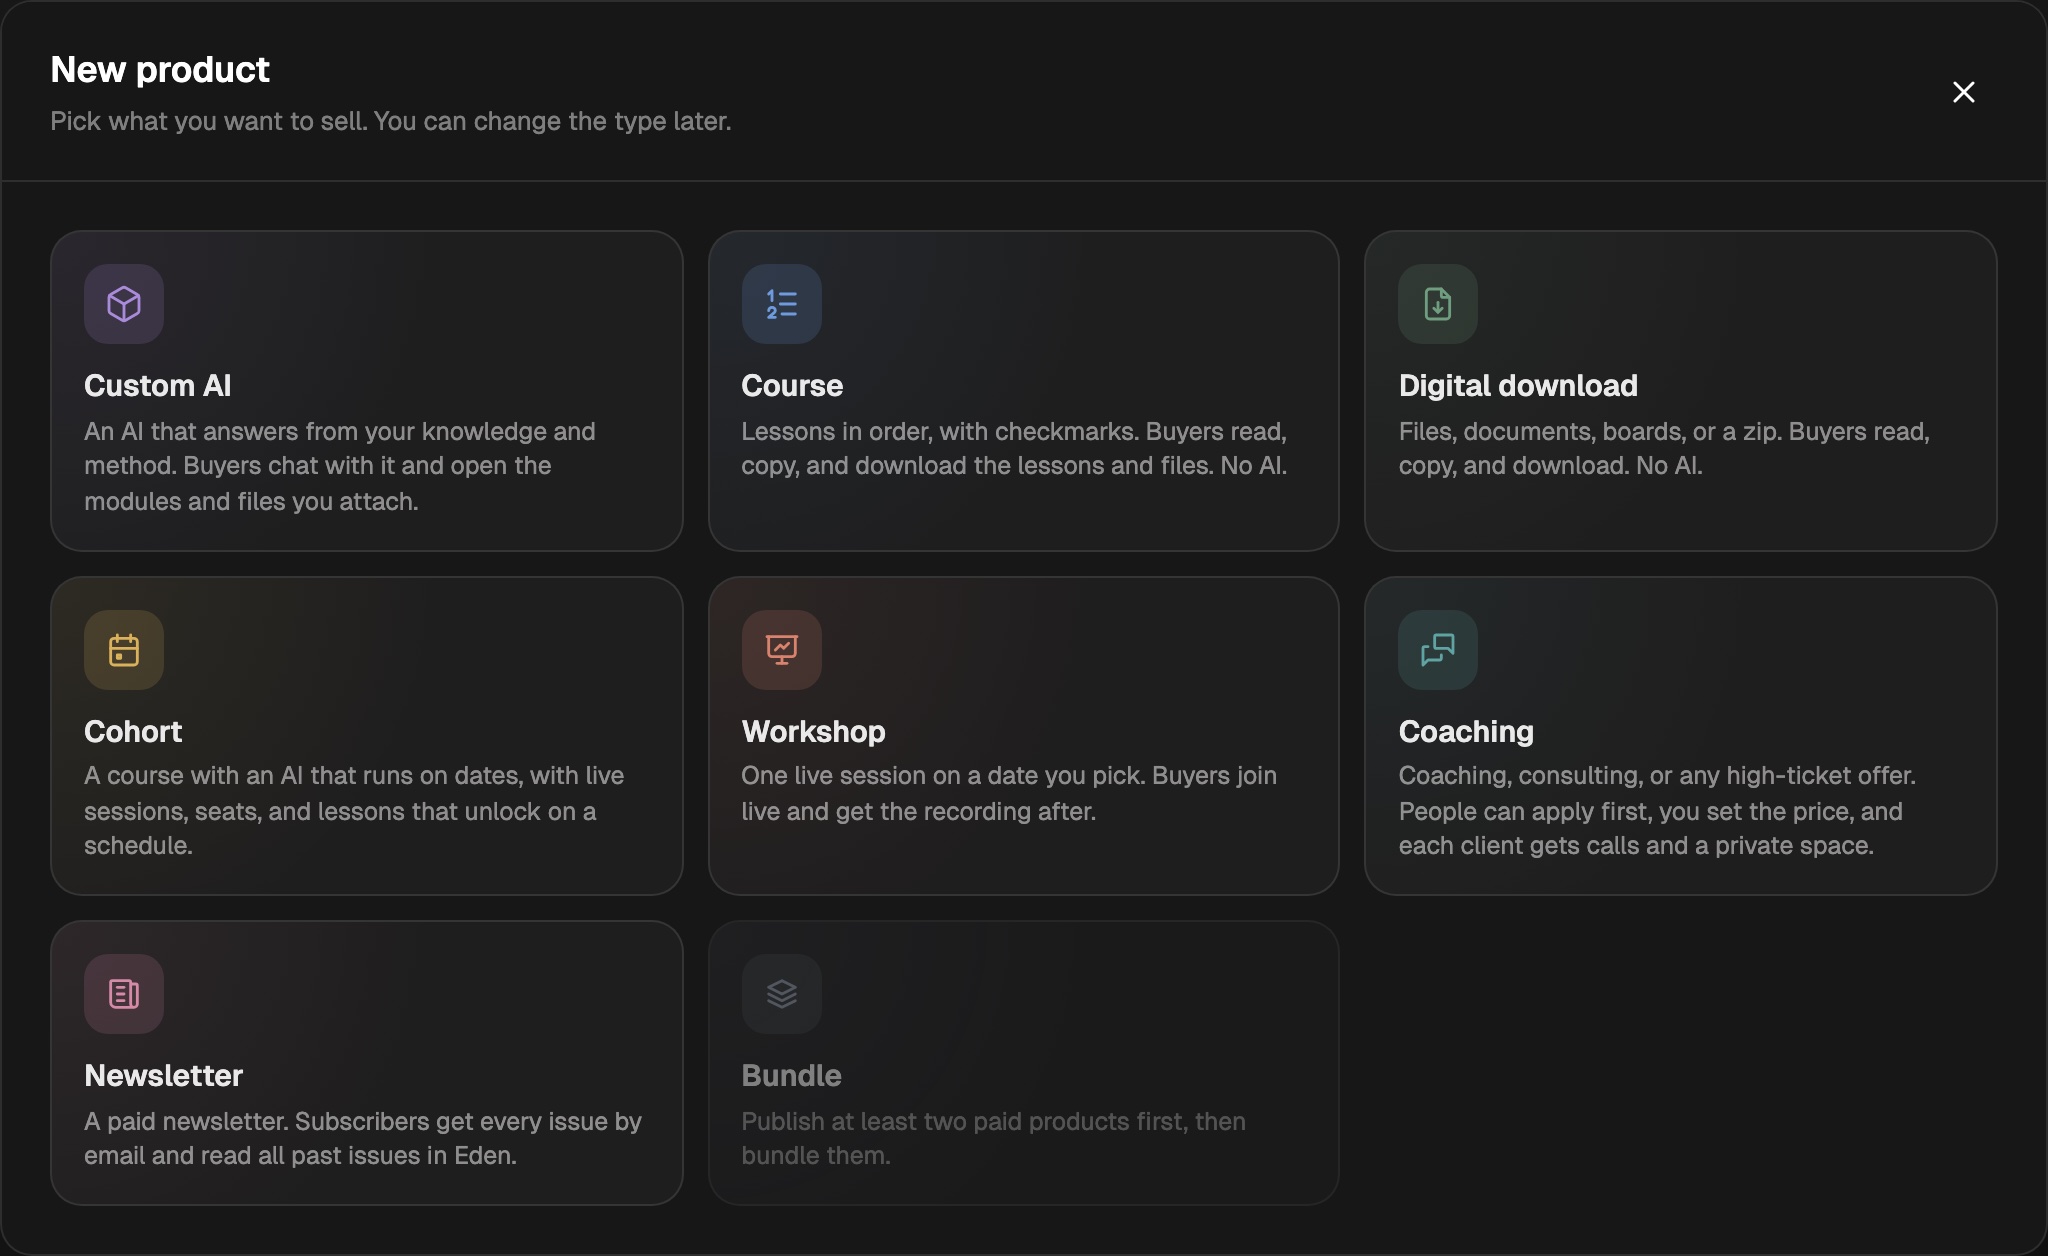Click the disabled Bundle heading
2048x1256 pixels.
(x=791, y=1076)
